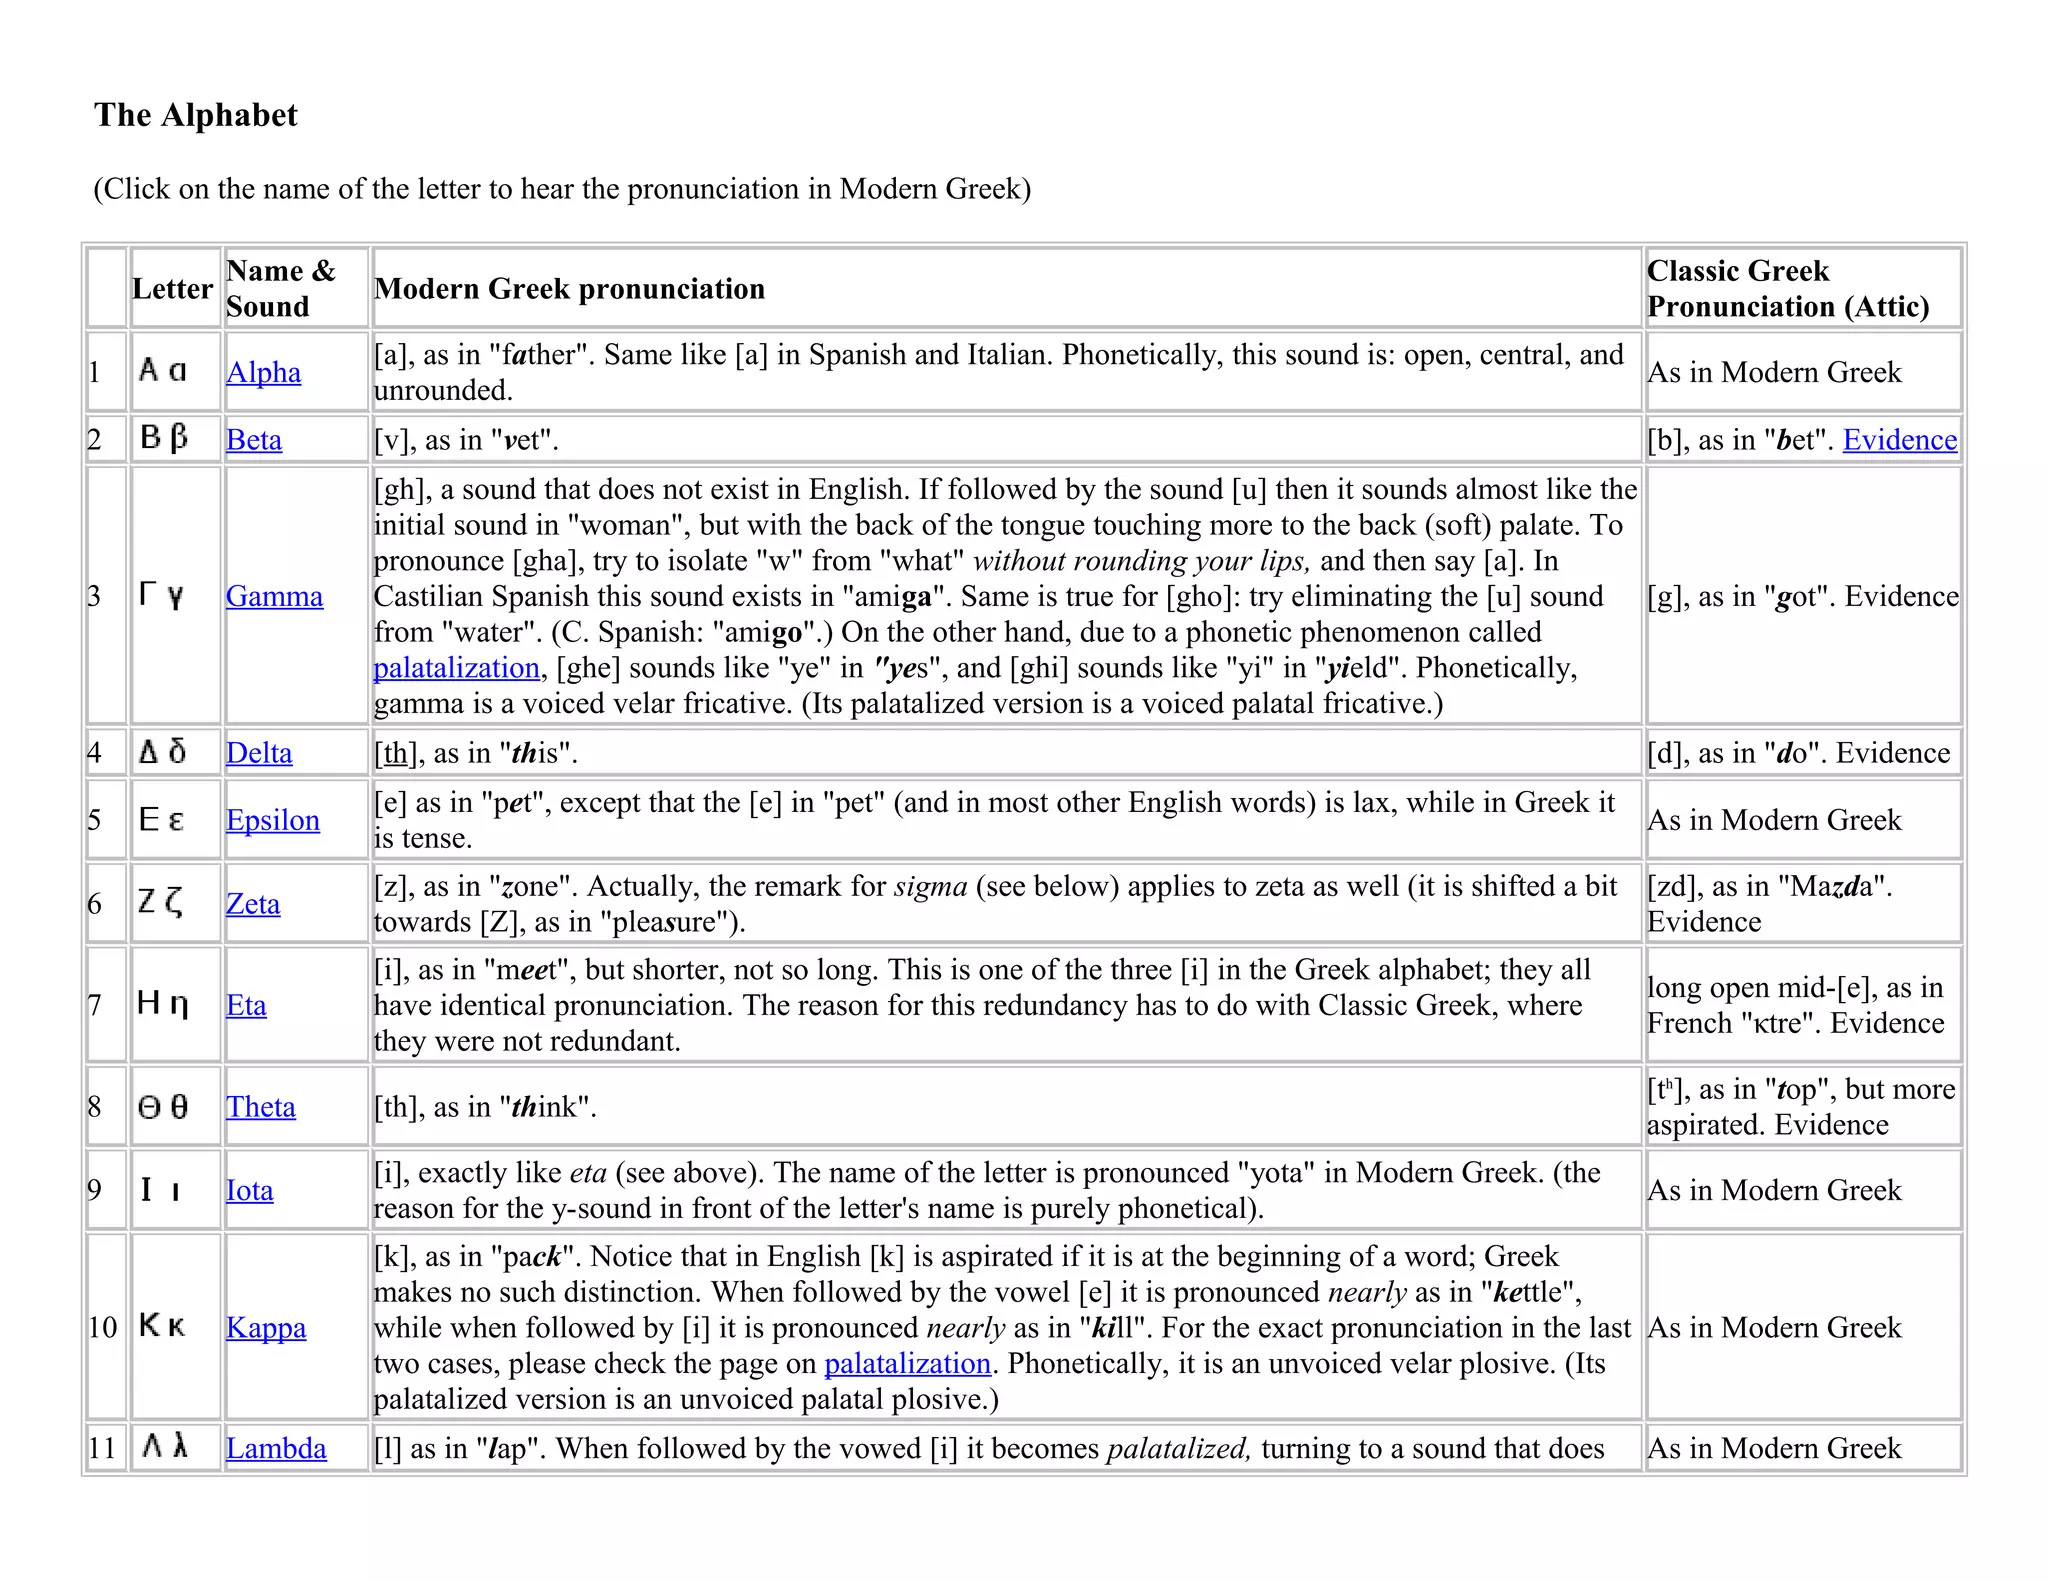Image resolution: width=2048 pixels, height=1582 pixels.
Task: Open the Kappa letter link
Action: (x=266, y=1328)
